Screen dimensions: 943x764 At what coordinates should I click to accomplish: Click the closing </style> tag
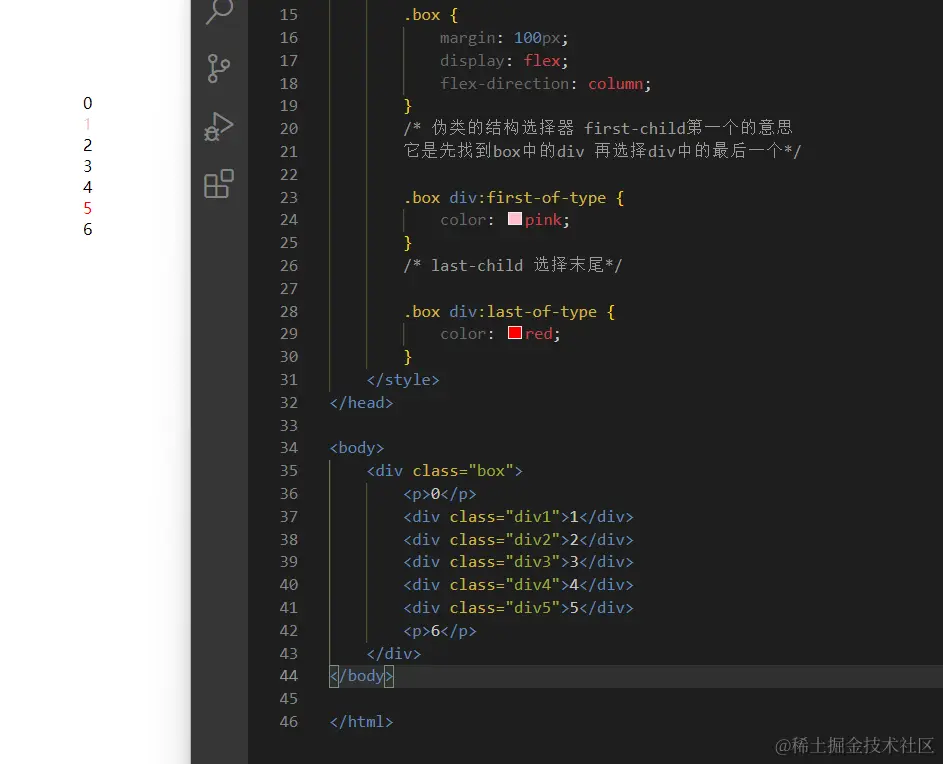(403, 380)
